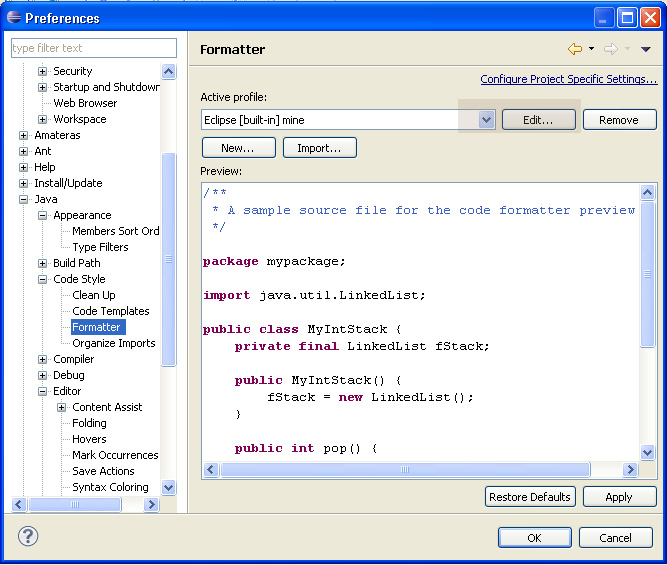Click the Edit... profile button
The image size is (667, 565).
point(538,120)
